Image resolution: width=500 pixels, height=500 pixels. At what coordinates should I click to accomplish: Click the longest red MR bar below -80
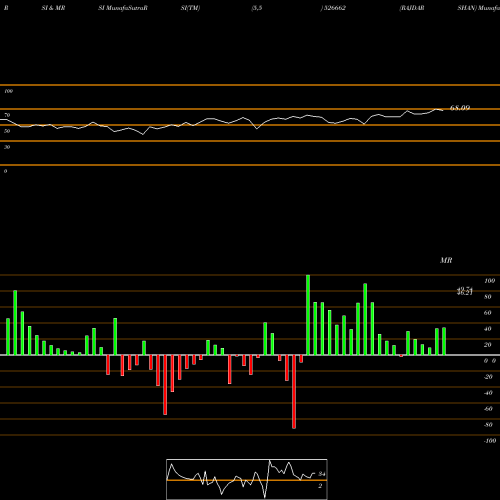294,392
